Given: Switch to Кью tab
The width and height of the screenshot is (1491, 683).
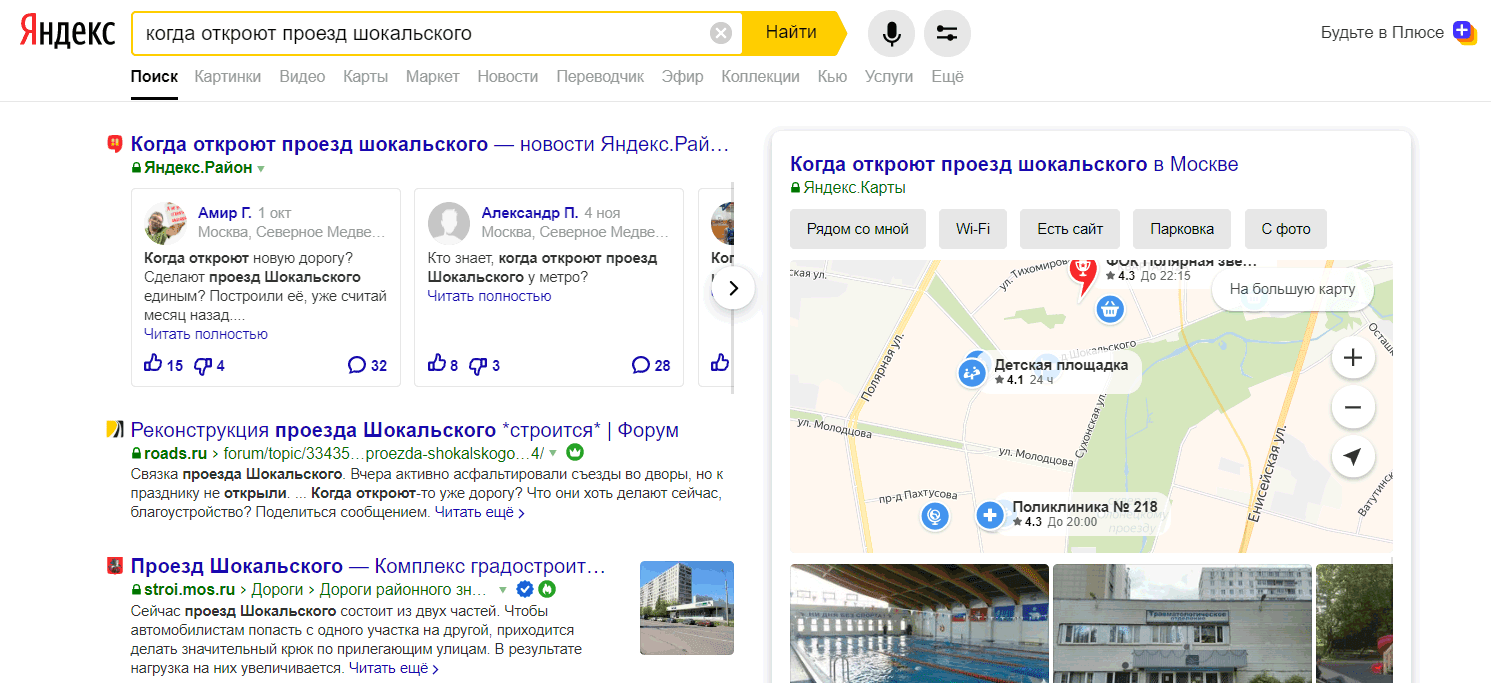Looking at the screenshot, I should click(832, 76).
